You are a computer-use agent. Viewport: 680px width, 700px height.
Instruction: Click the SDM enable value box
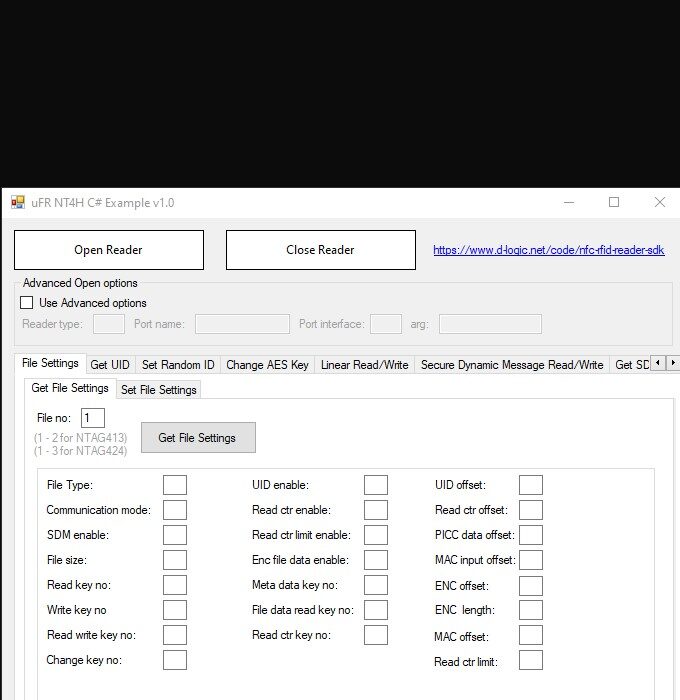point(175,535)
